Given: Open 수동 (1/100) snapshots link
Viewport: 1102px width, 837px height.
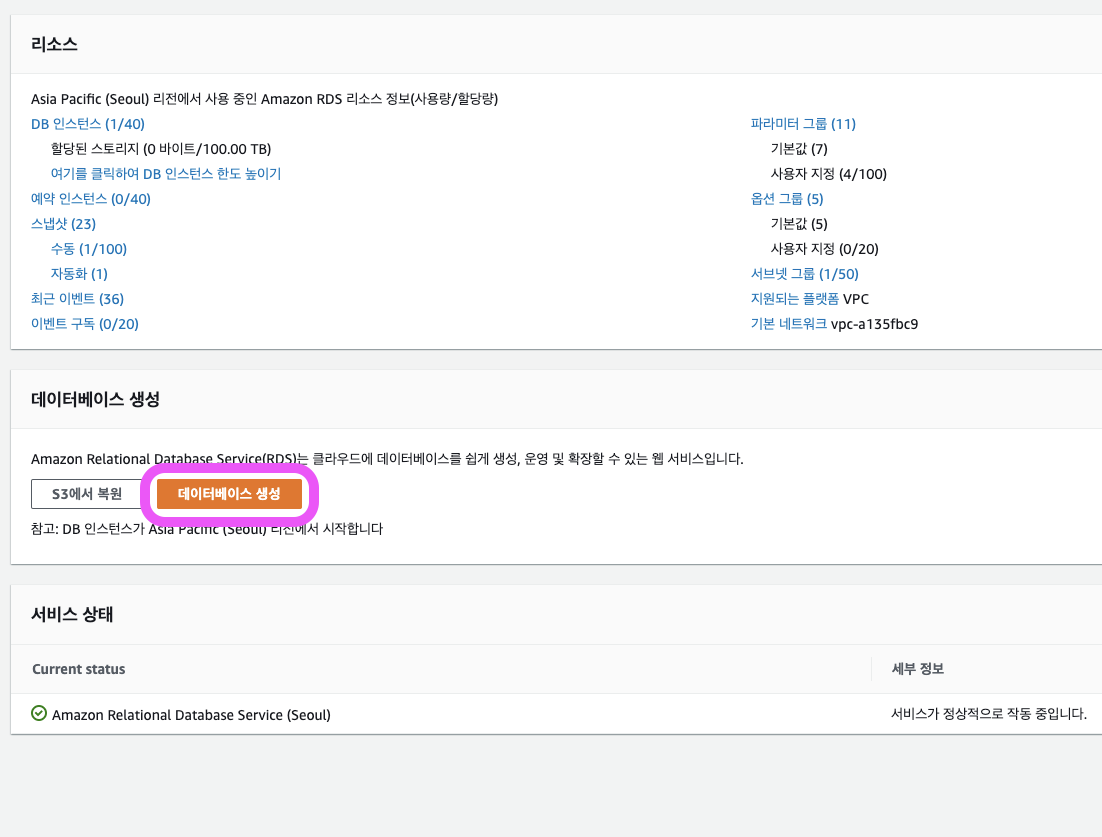Looking at the screenshot, I should (89, 249).
